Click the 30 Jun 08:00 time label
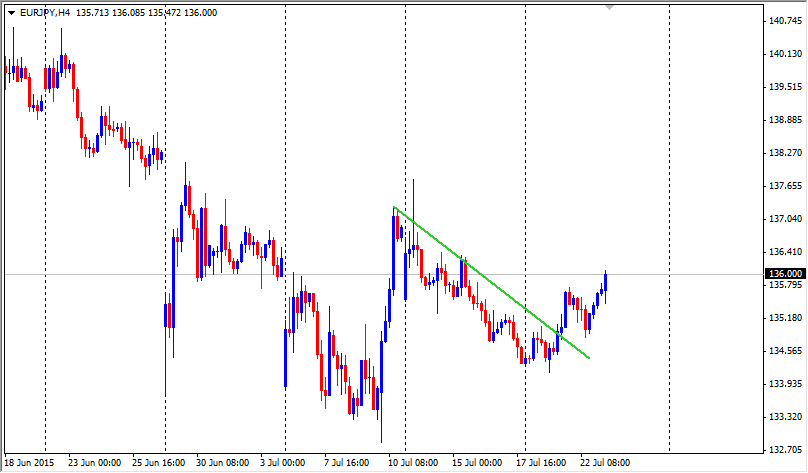This screenshot has height=473, width=808. (x=223, y=463)
